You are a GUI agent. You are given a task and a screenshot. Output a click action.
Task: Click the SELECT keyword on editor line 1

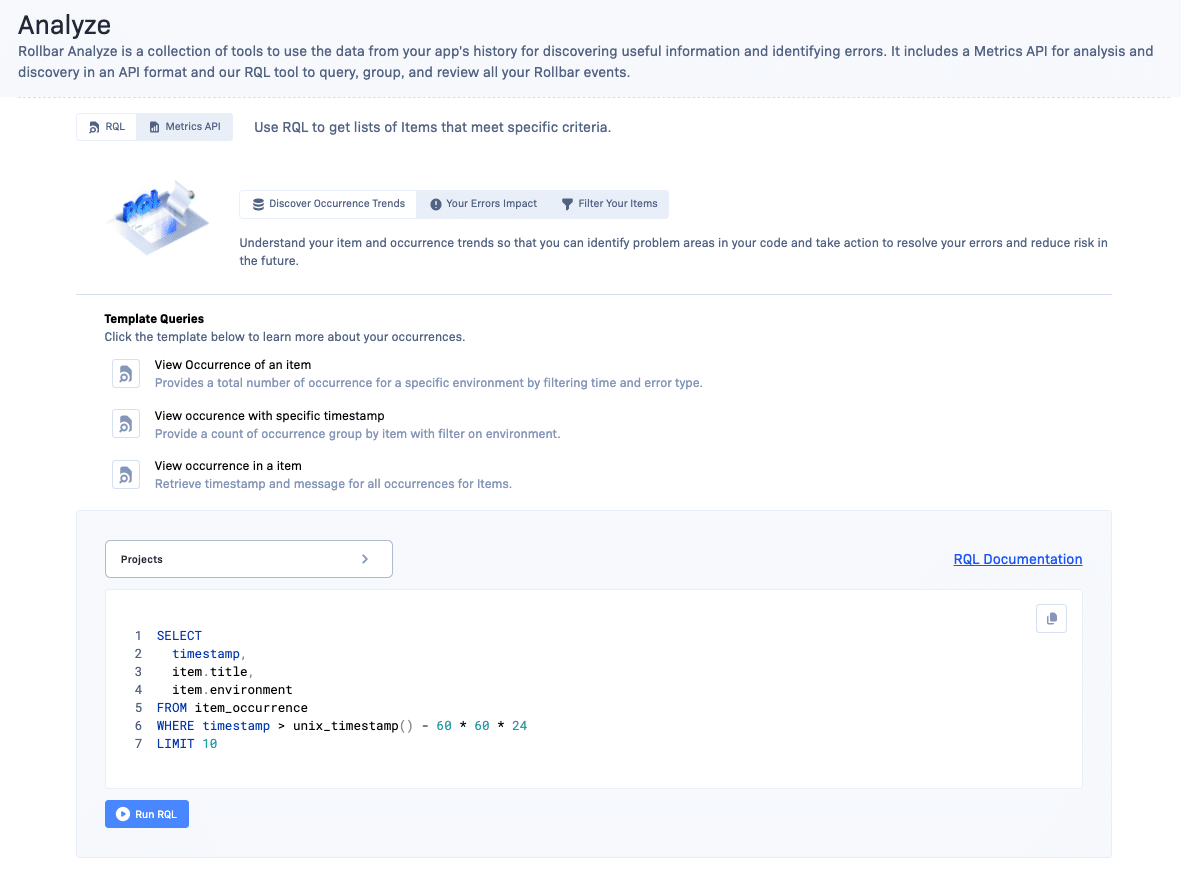pos(179,636)
